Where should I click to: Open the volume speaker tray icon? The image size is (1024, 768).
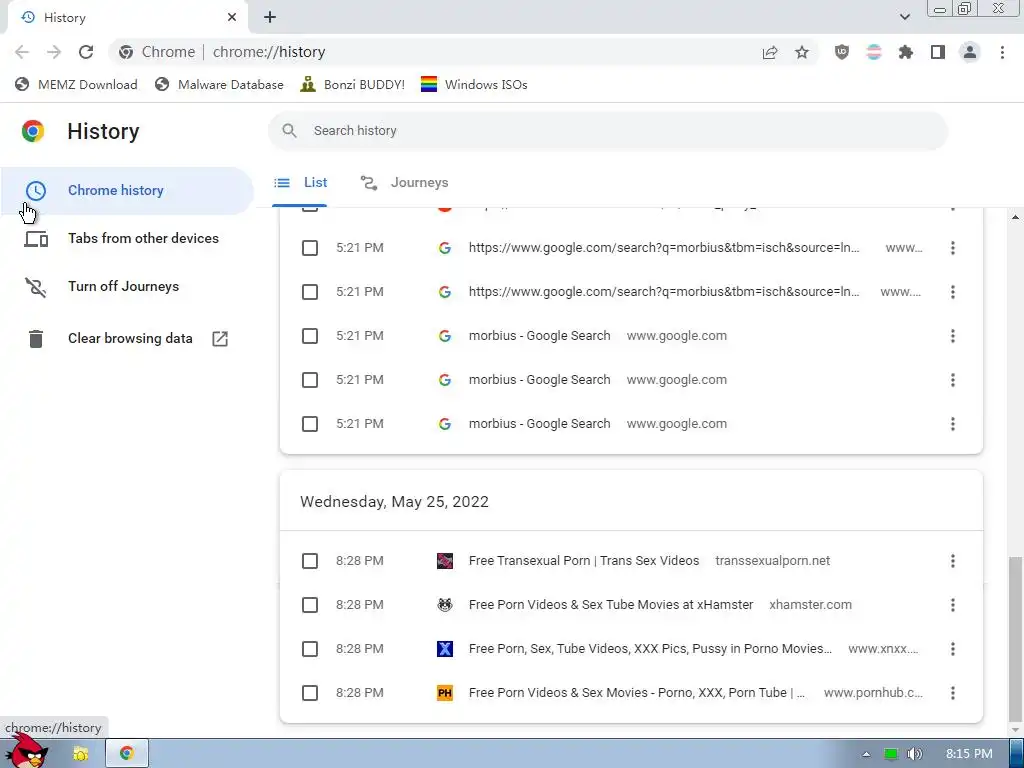914,754
